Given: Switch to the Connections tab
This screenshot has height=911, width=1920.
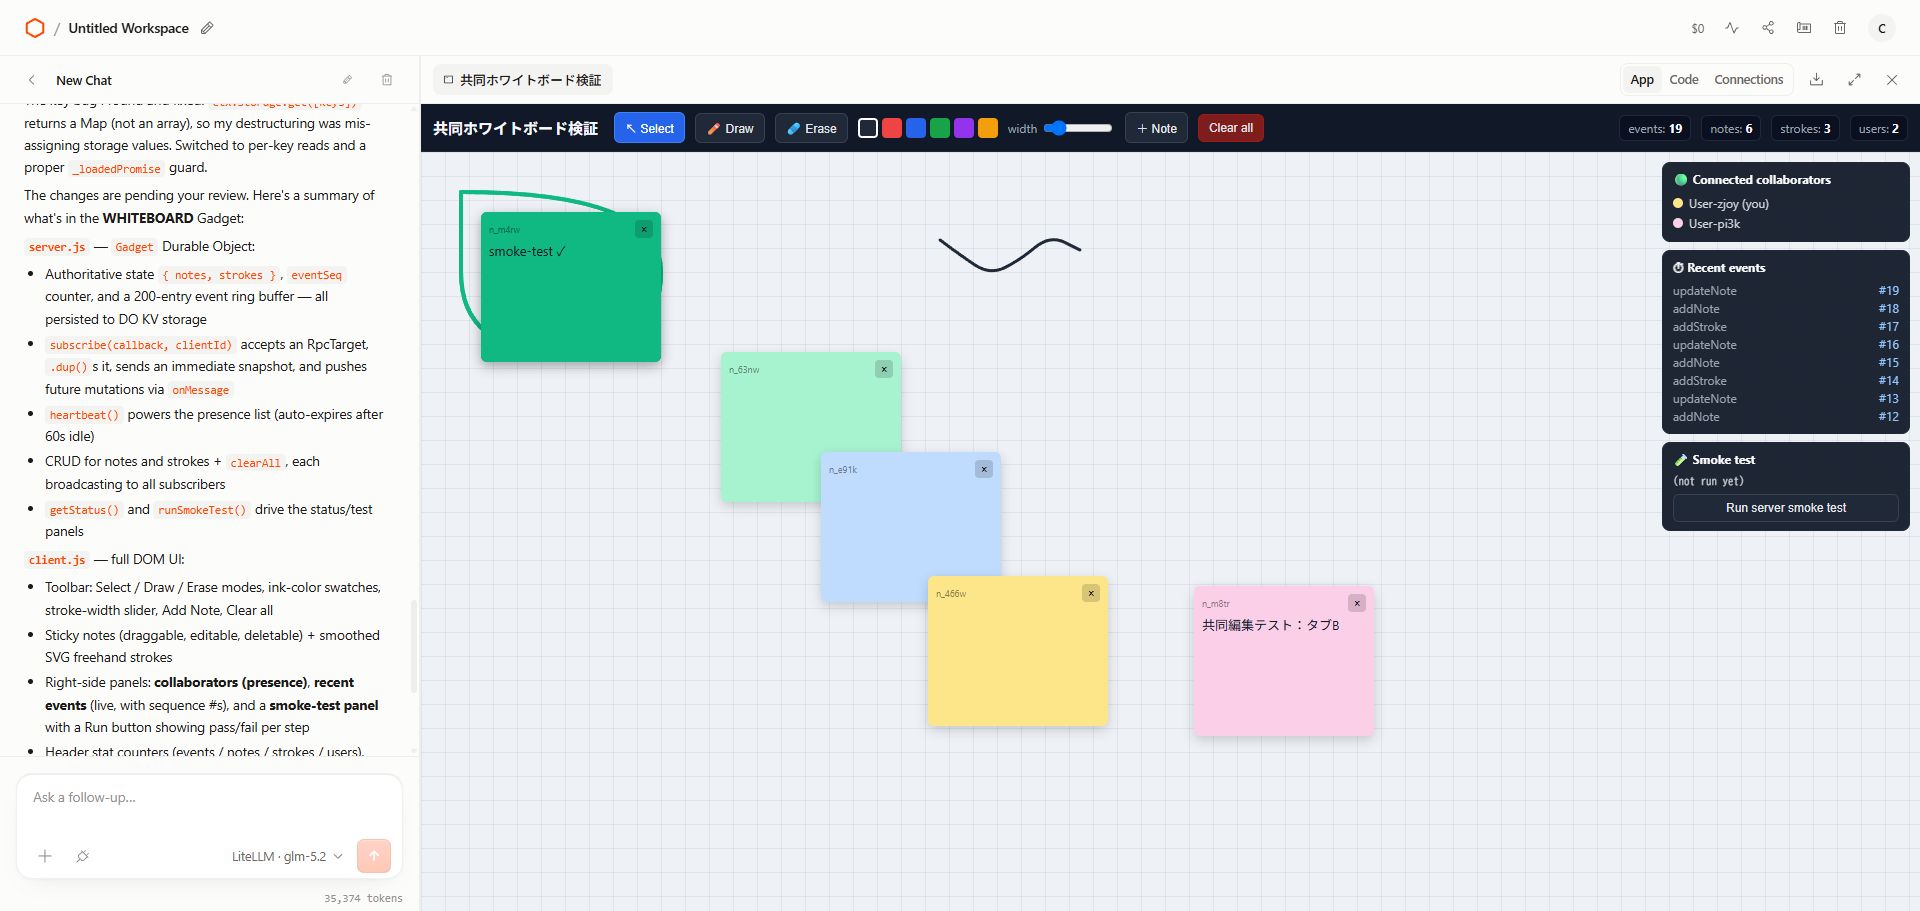Looking at the screenshot, I should (x=1748, y=80).
